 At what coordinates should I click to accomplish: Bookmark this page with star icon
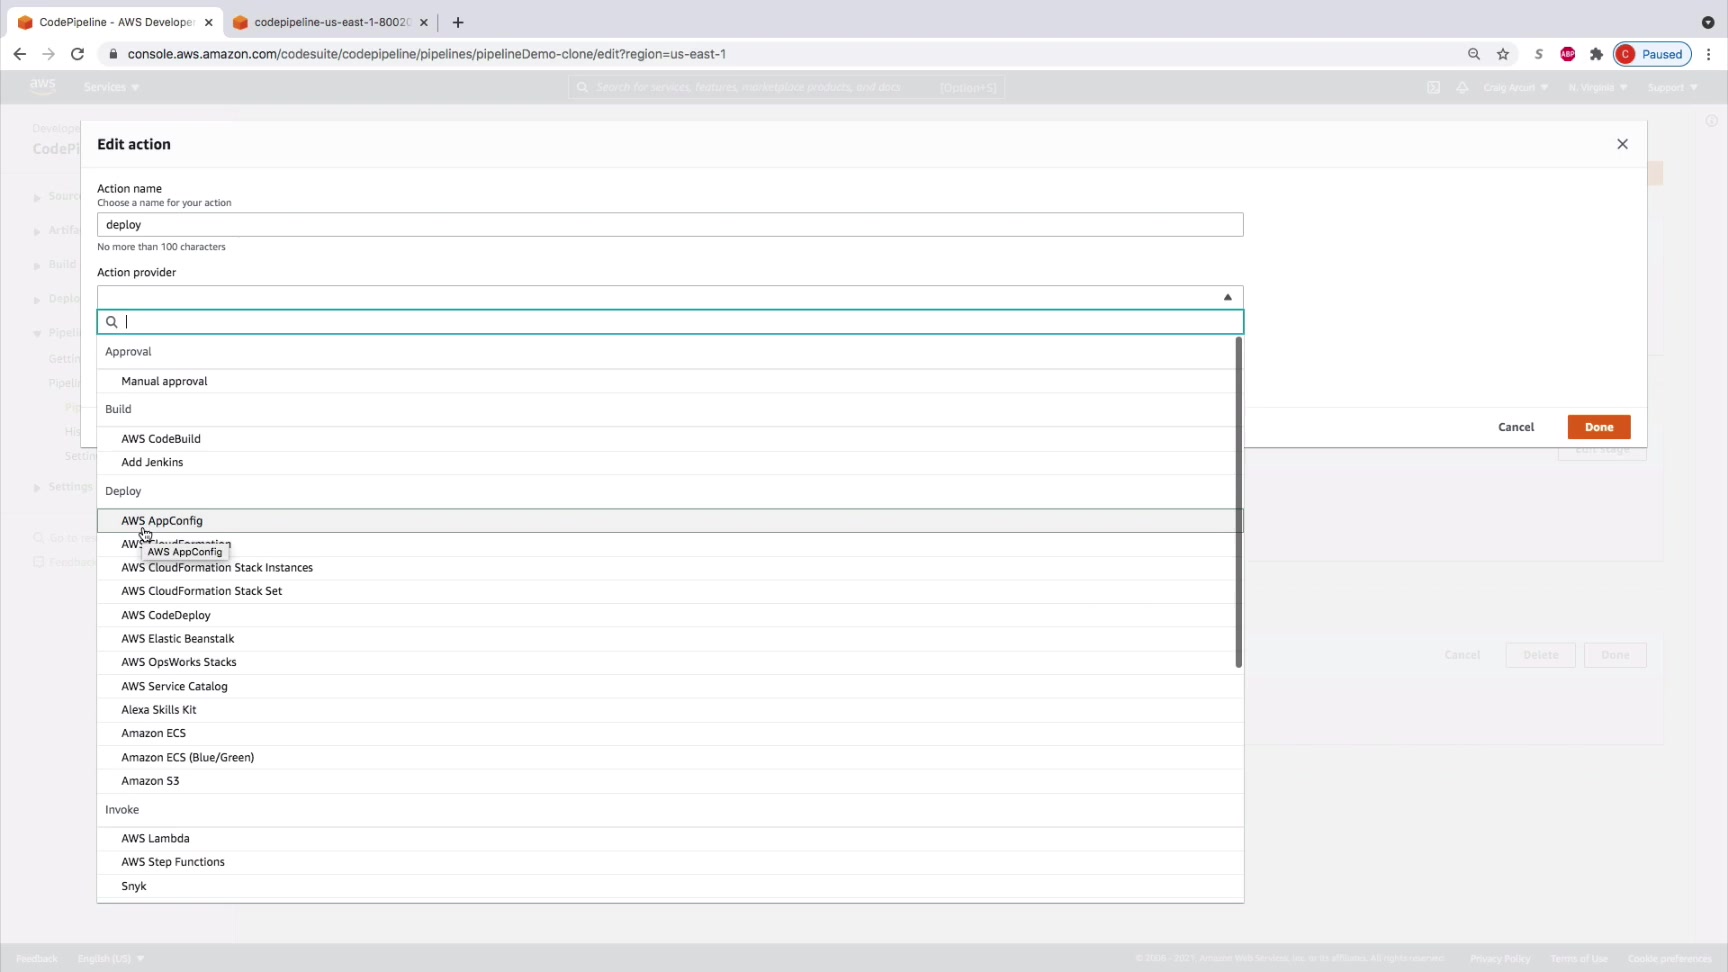[1503, 54]
